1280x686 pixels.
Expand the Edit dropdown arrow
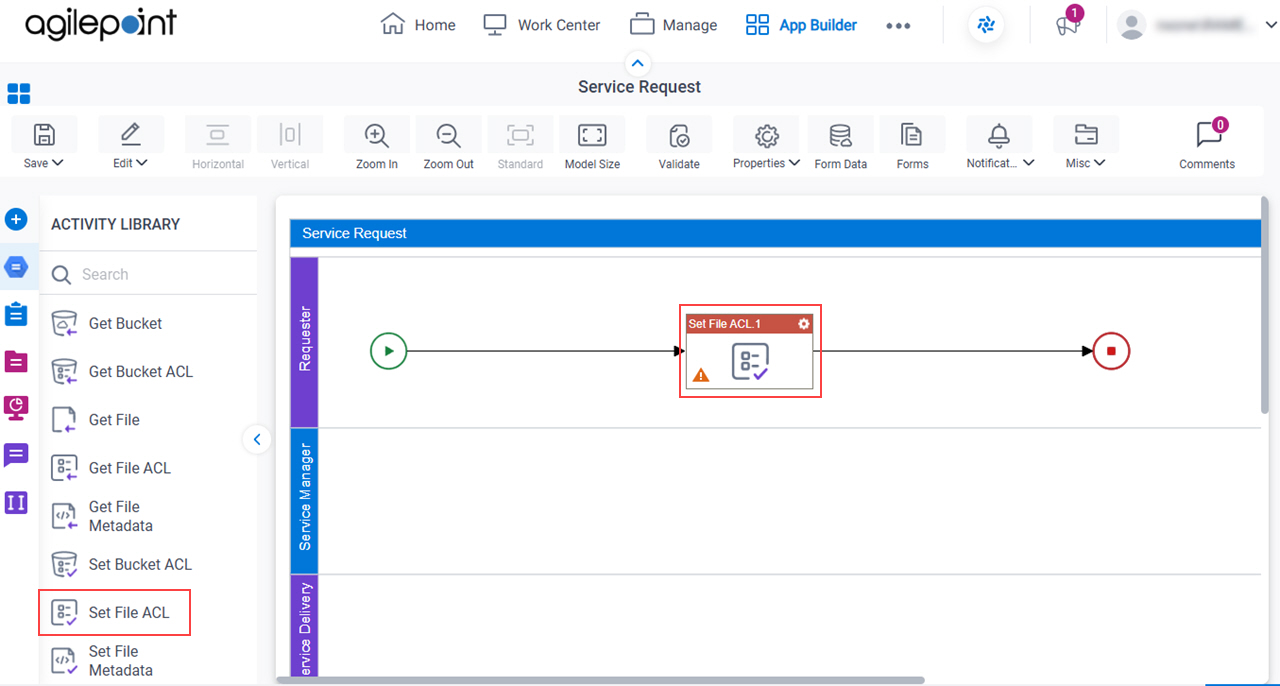142,163
